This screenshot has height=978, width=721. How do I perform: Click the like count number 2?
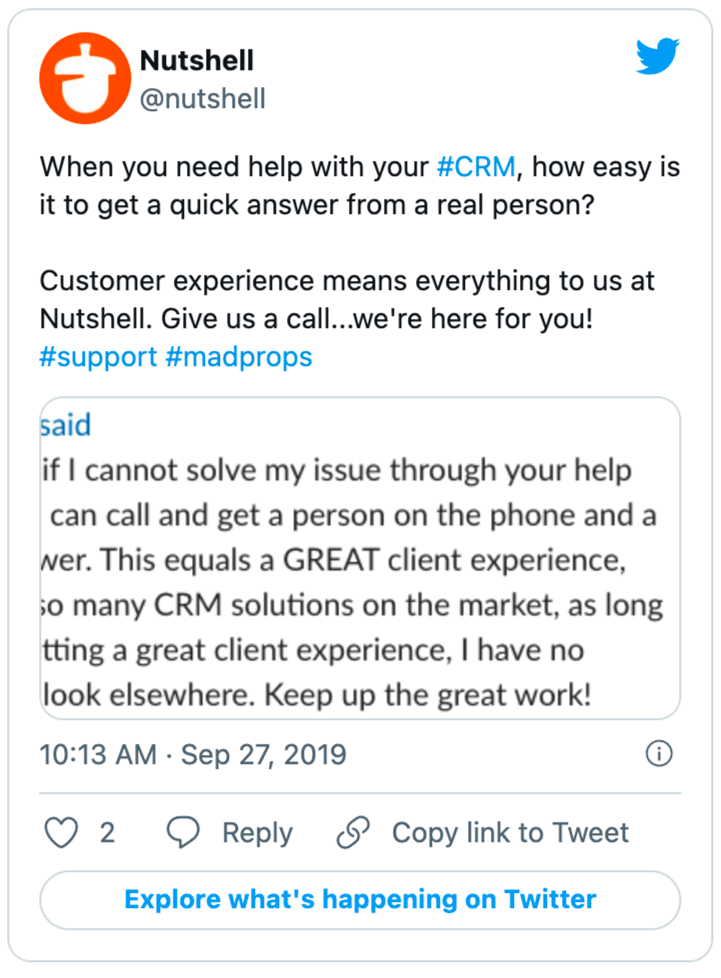pyautogui.click(x=107, y=832)
